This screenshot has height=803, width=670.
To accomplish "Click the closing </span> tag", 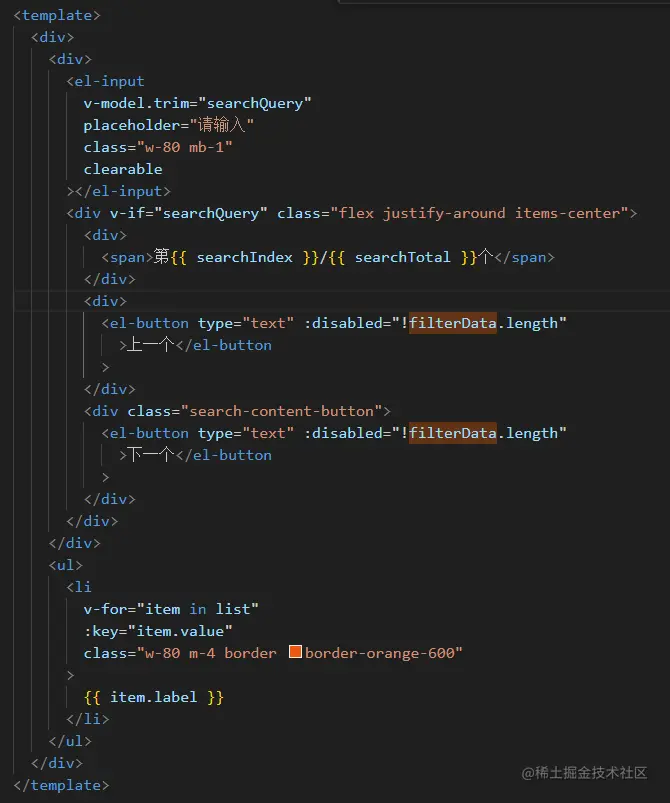I will (525, 257).
